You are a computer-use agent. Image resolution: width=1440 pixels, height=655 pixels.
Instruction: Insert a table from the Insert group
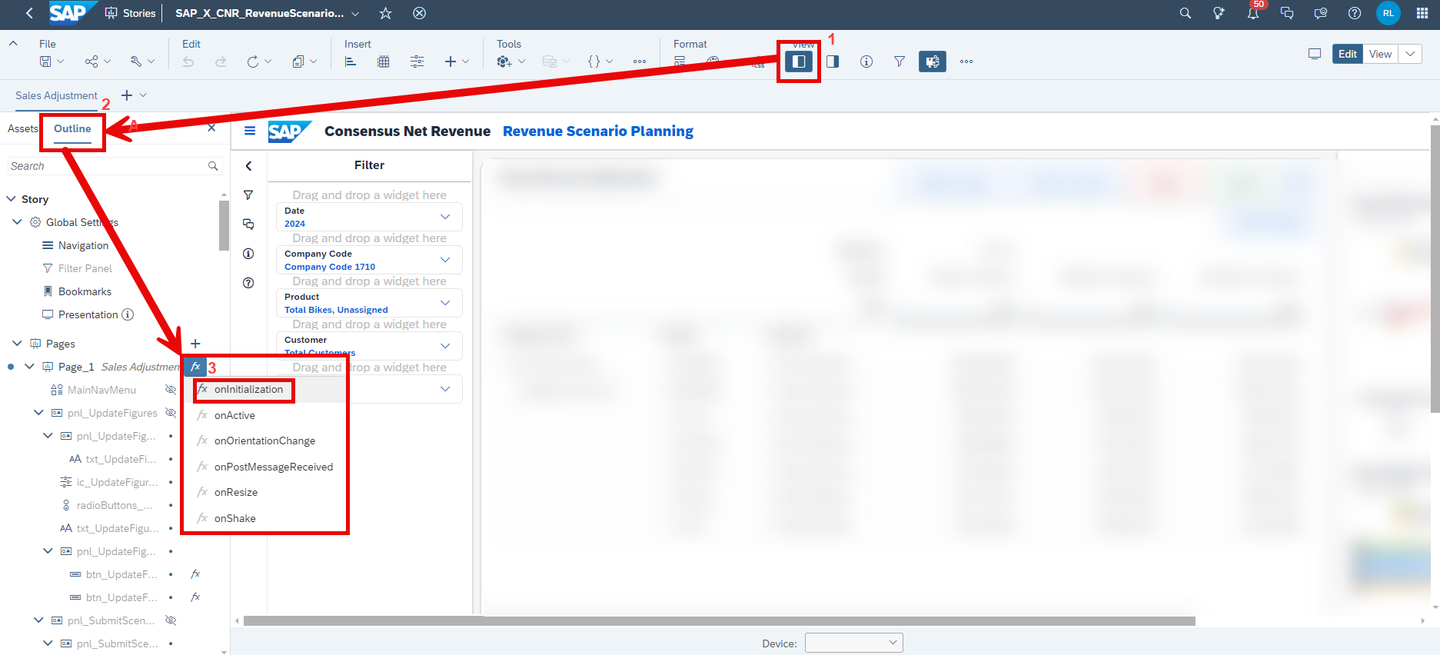[x=383, y=61]
